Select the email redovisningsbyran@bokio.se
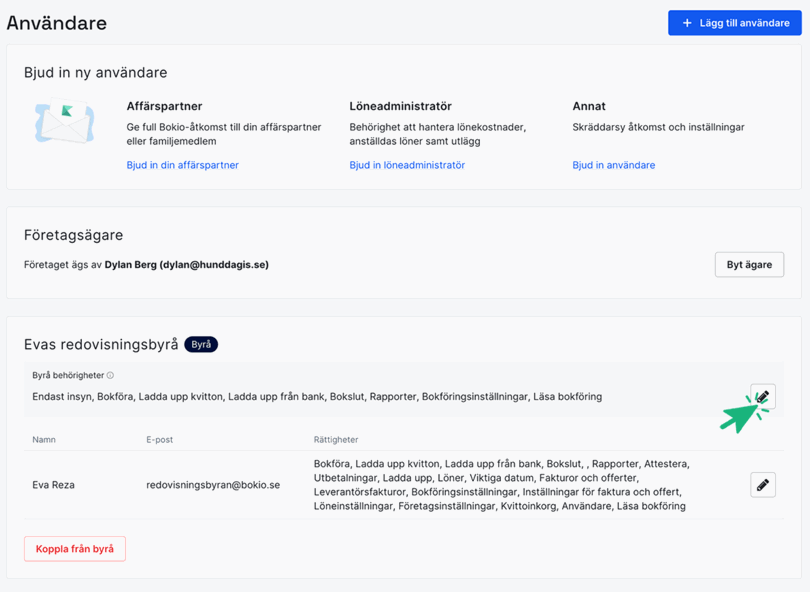Viewport: 810px width, 592px height. click(213, 485)
